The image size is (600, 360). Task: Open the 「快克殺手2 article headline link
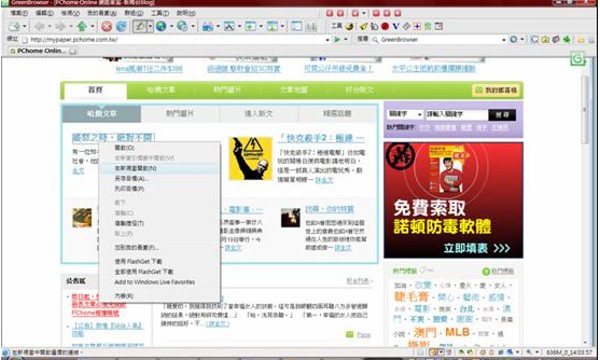321,138
